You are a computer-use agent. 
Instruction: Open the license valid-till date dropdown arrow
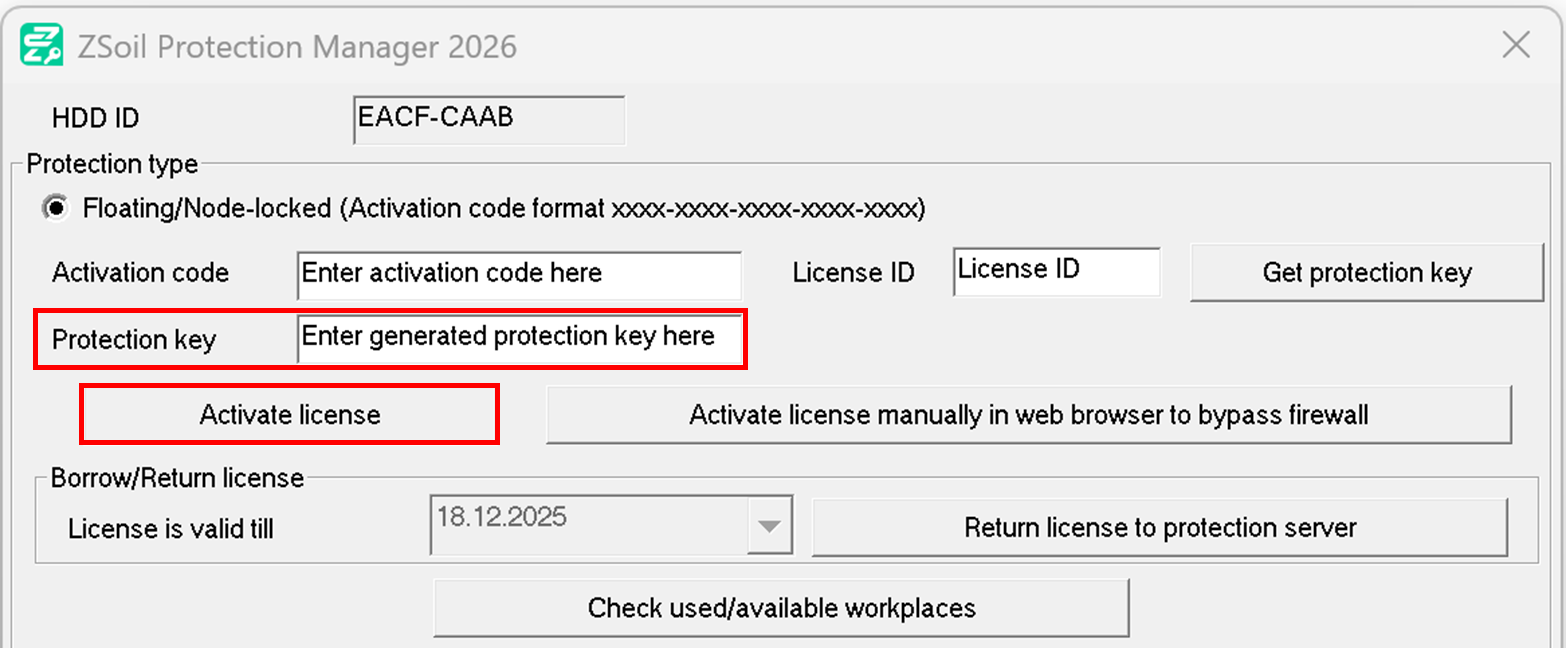[x=769, y=526]
